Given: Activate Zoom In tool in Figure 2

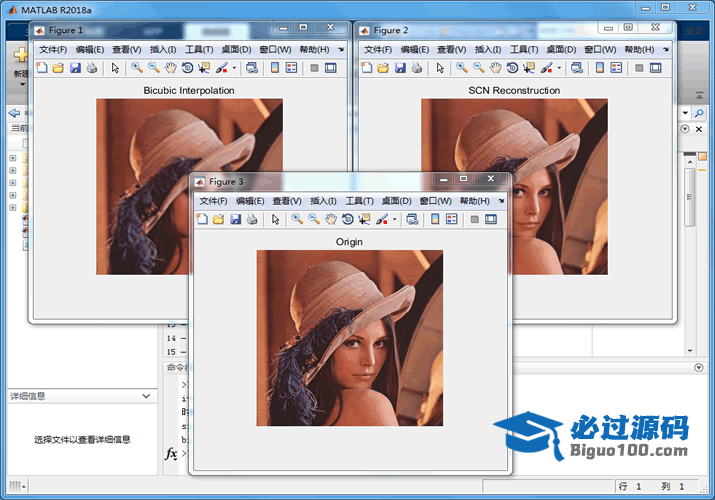Looking at the screenshot, I should 462,68.
